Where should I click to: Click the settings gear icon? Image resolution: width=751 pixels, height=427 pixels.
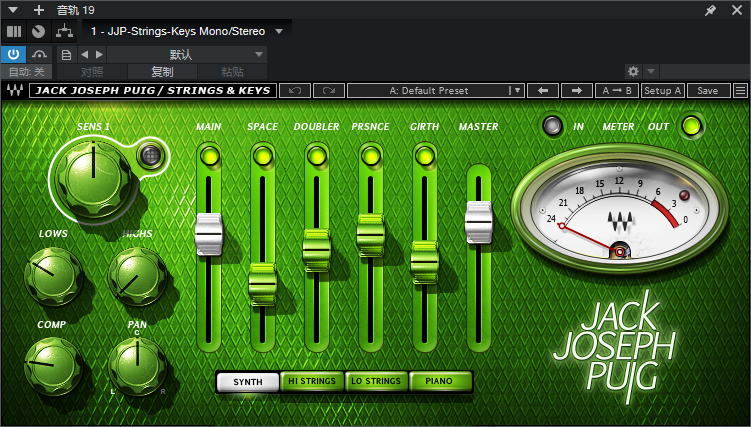(632, 71)
